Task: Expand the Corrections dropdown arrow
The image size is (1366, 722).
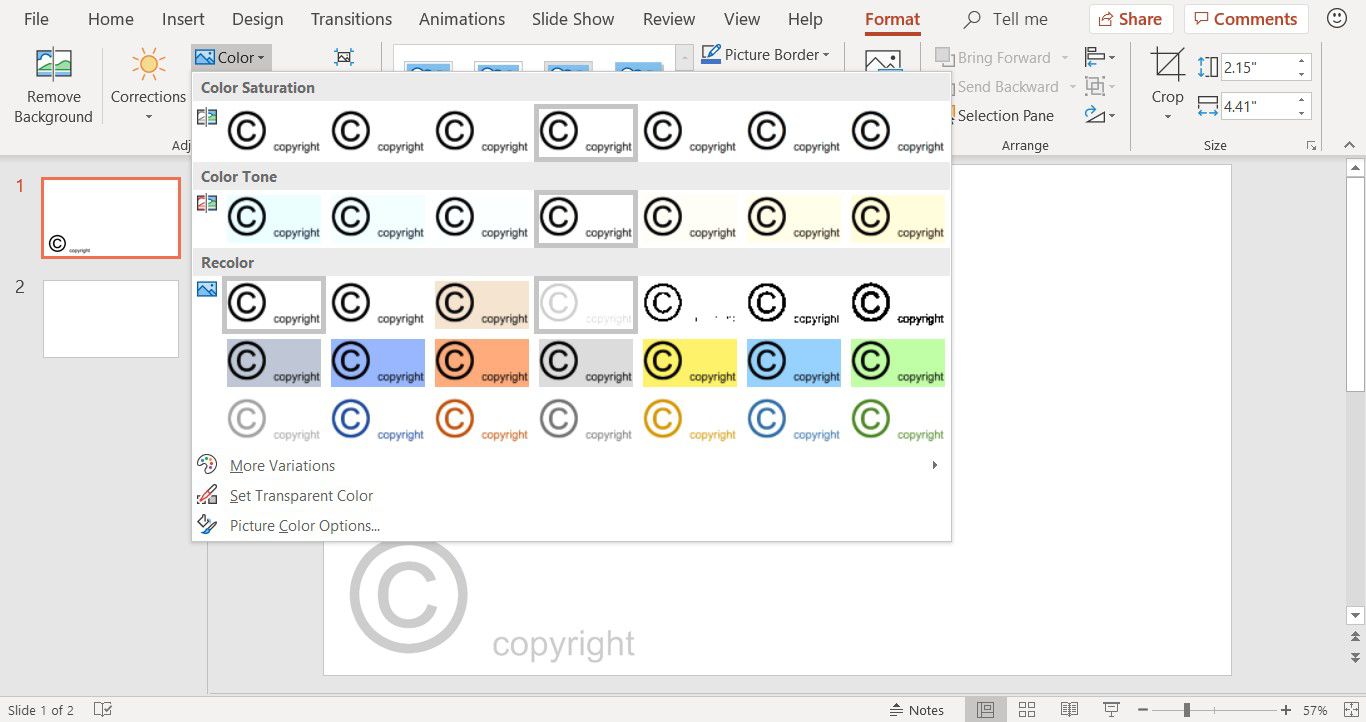Action: click(x=148, y=117)
